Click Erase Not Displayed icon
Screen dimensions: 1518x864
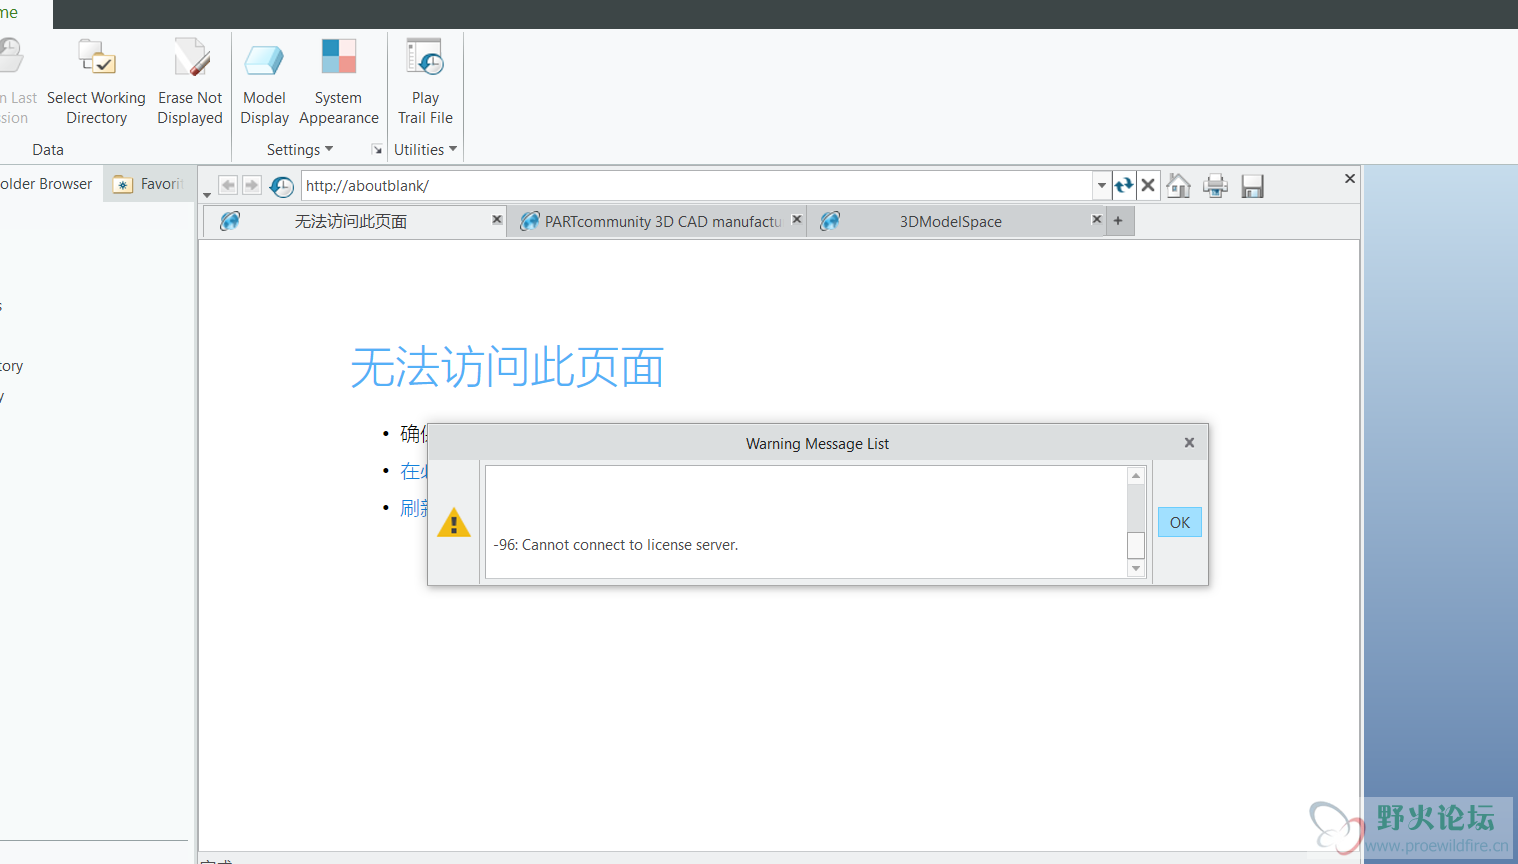point(190,57)
